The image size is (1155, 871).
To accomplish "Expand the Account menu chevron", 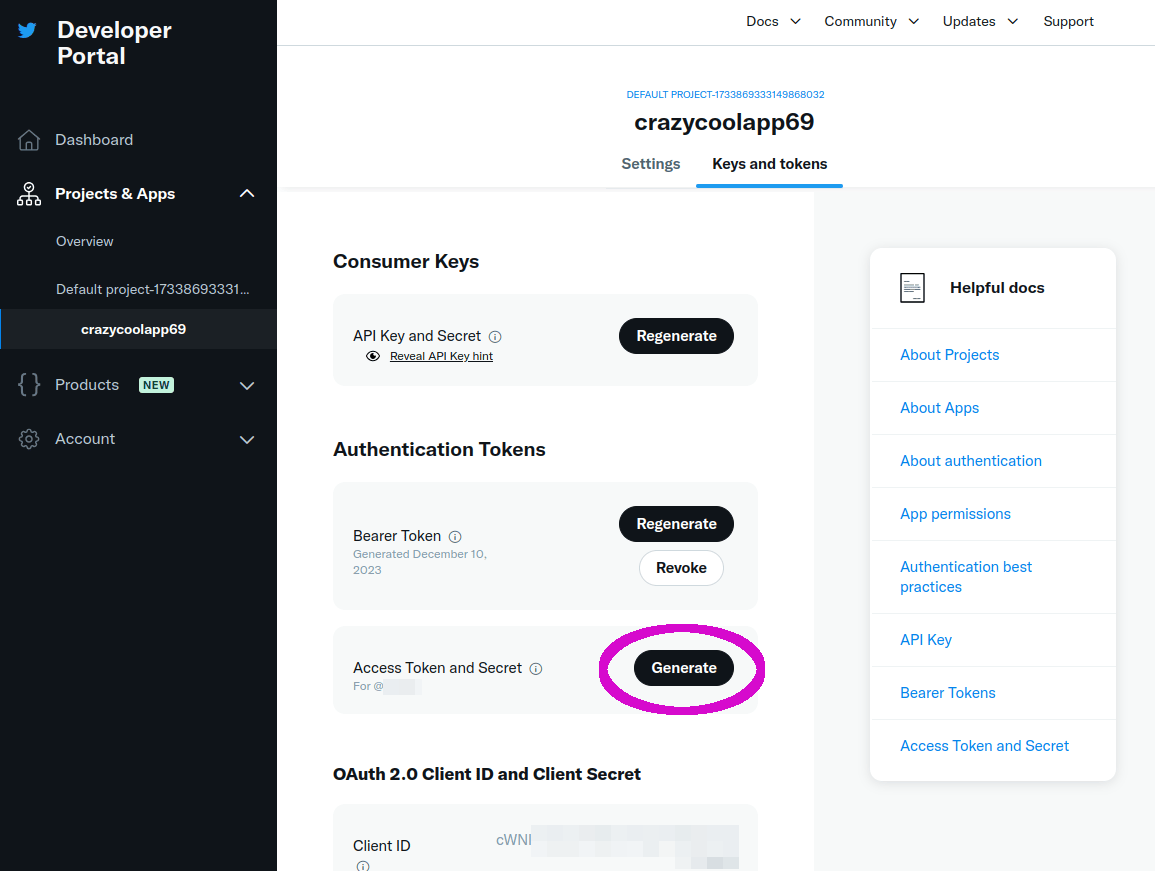I will 247,439.
